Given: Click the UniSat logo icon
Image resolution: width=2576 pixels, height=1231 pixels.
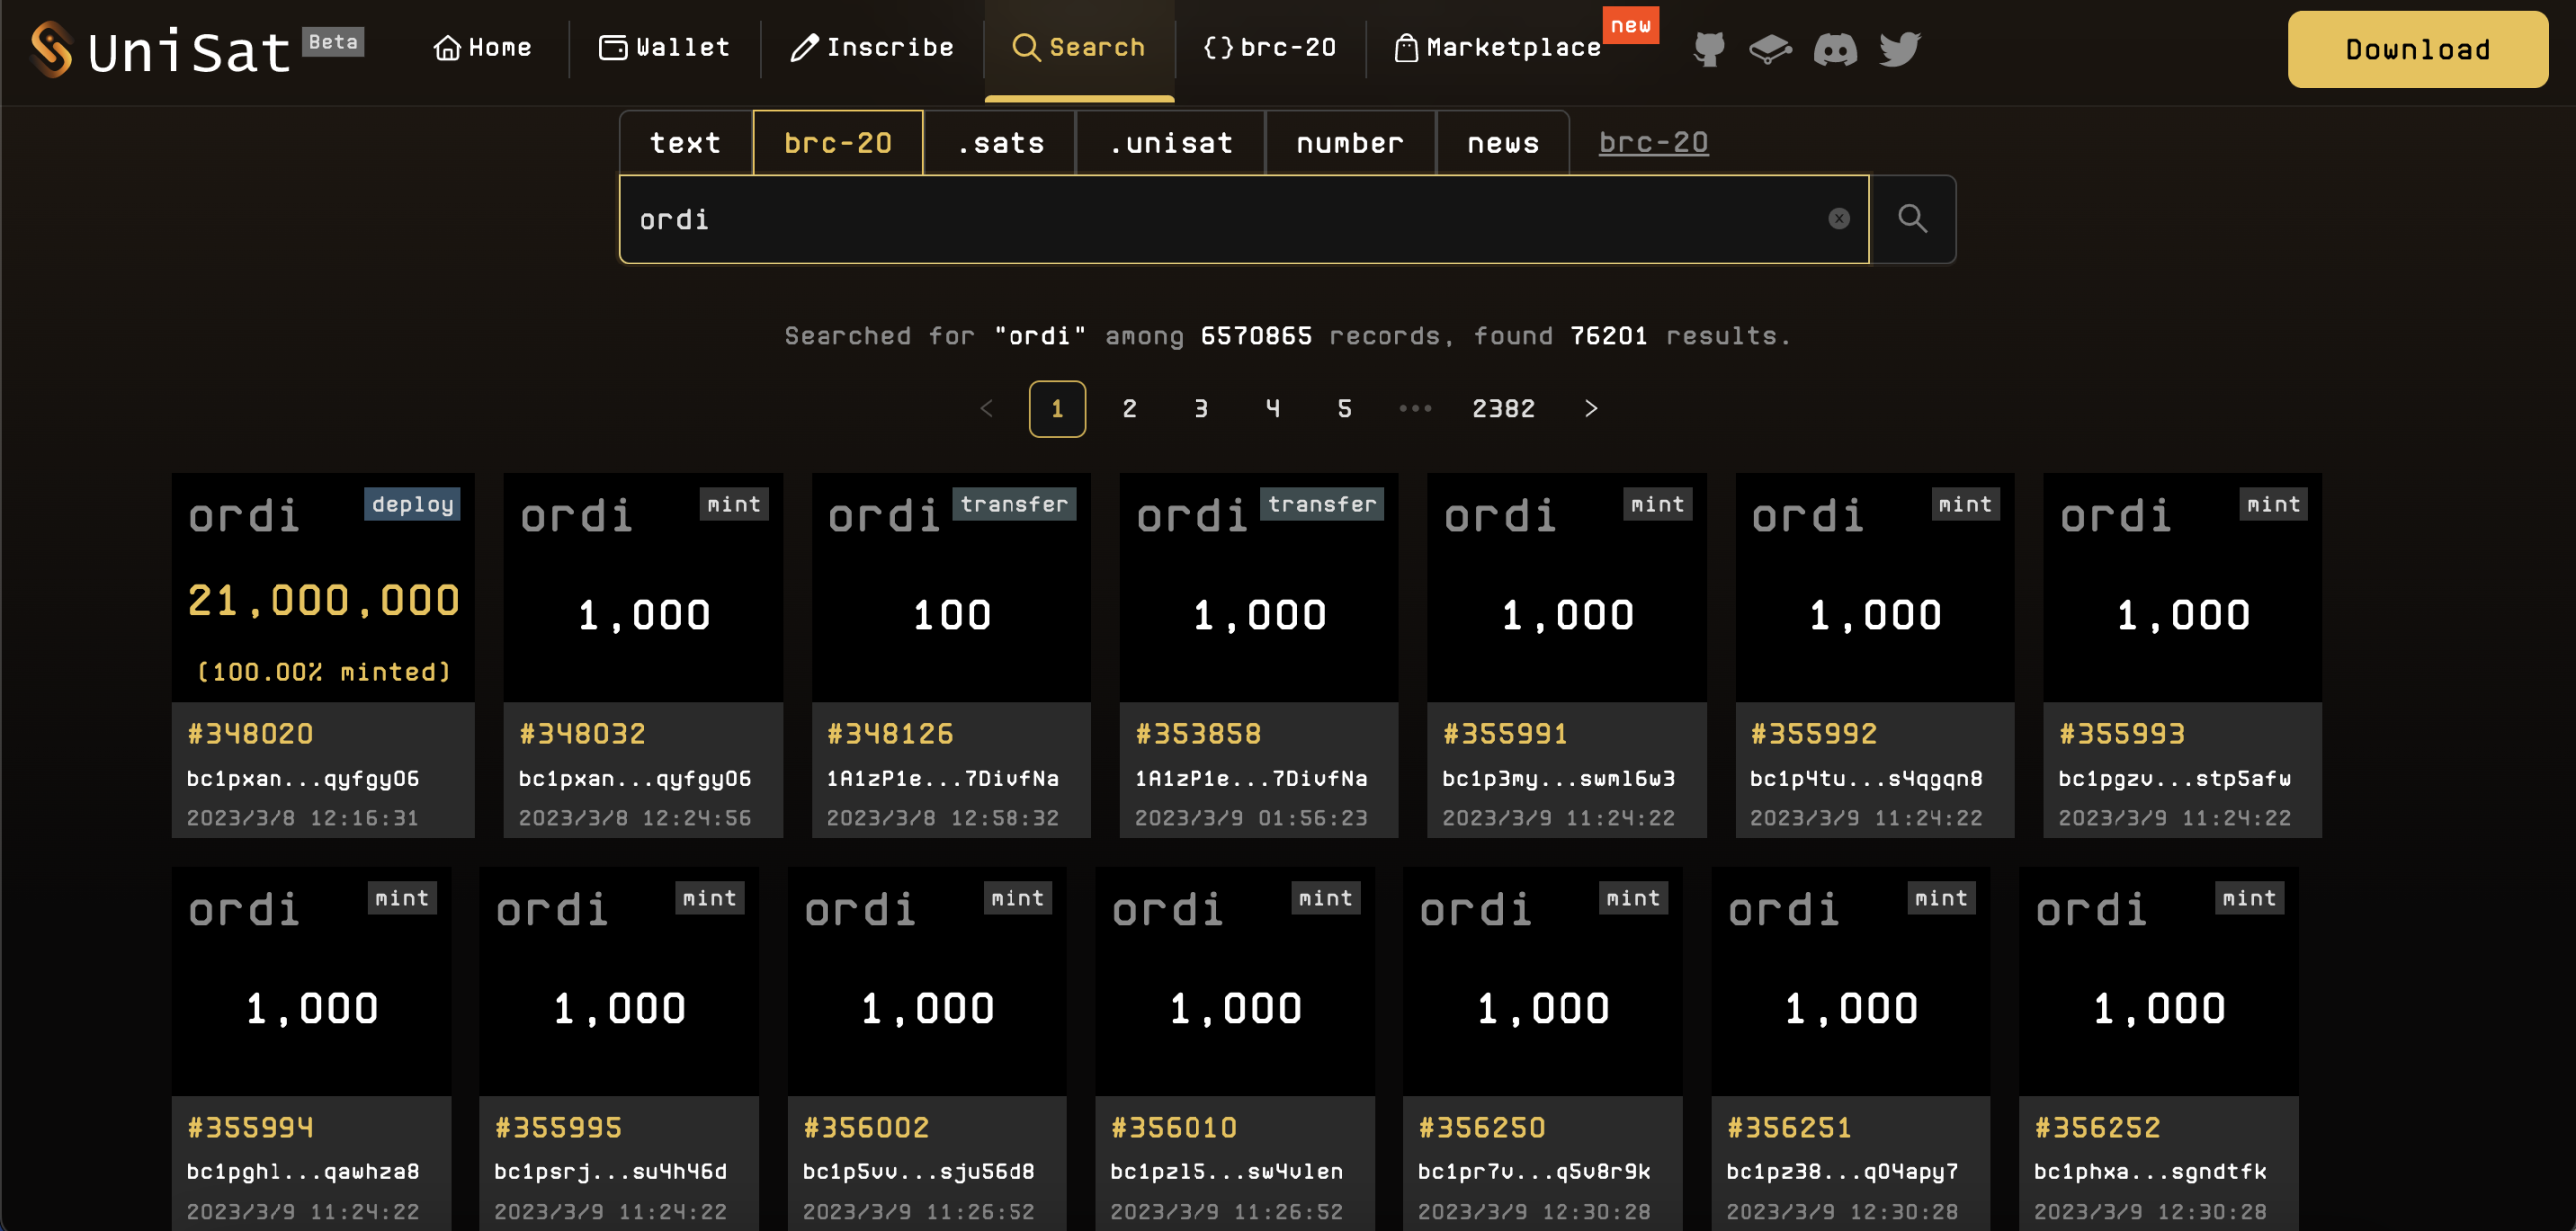Looking at the screenshot, I should [x=51, y=49].
